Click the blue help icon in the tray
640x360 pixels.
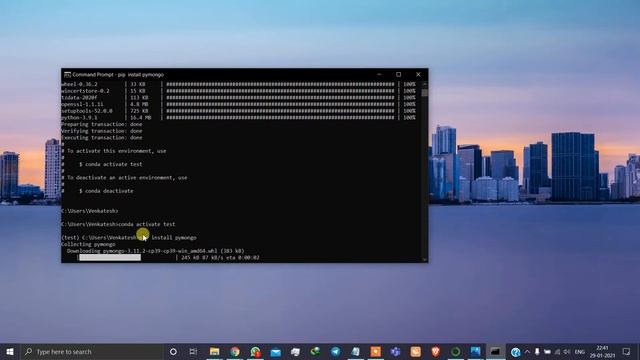[x=516, y=352]
